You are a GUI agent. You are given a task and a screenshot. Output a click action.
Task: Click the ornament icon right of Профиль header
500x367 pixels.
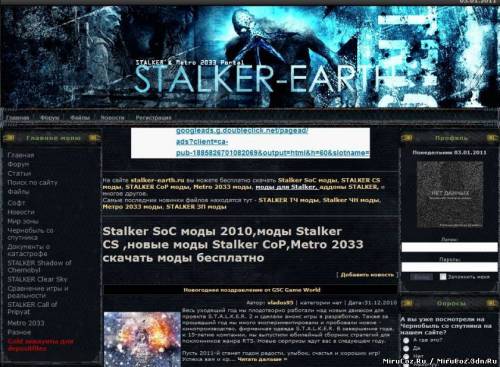[x=492, y=138]
